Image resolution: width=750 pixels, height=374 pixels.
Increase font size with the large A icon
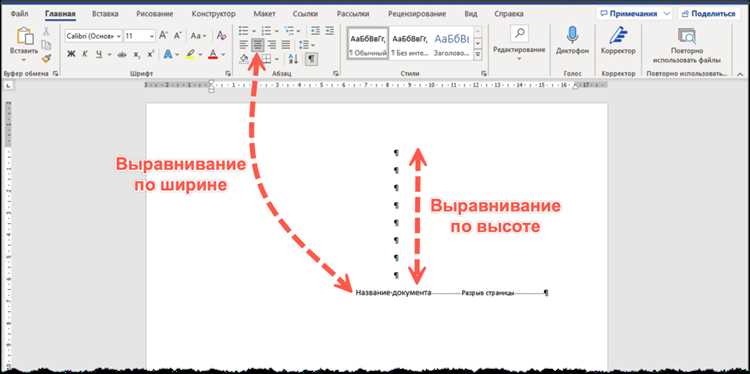pyautogui.click(x=164, y=35)
